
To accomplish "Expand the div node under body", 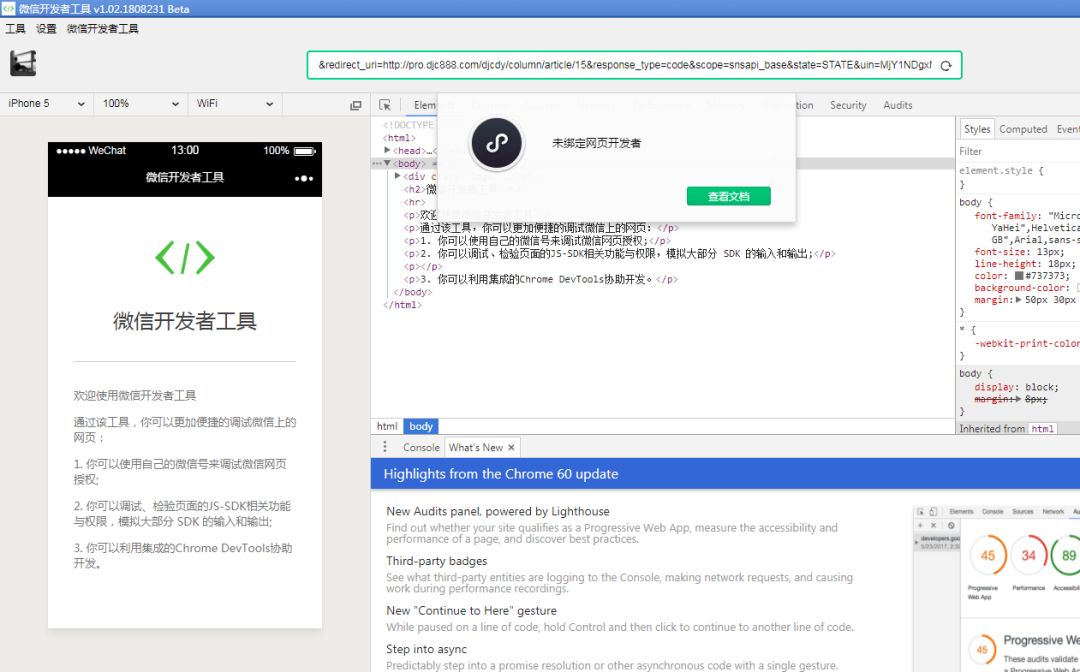I will click(397, 176).
